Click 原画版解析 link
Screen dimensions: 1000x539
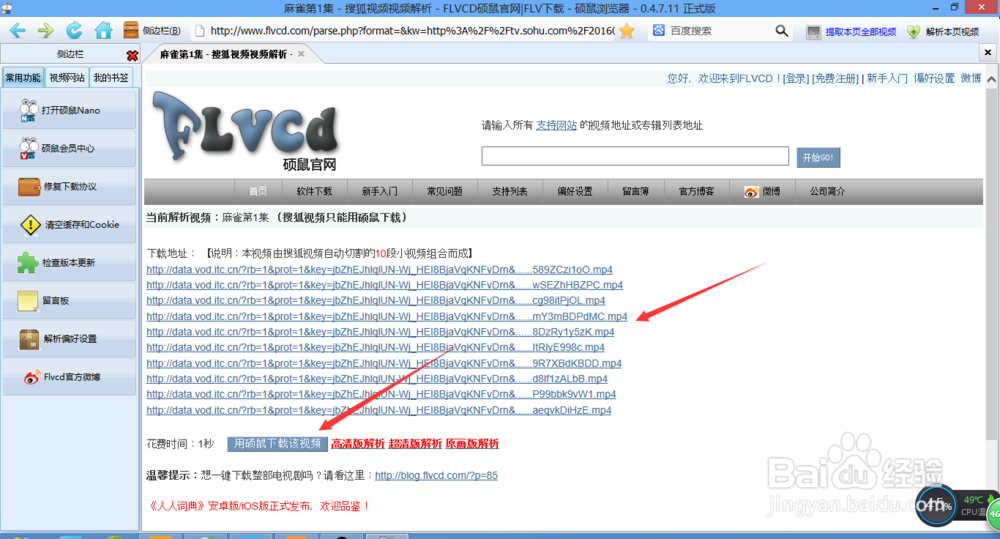[x=472, y=444]
